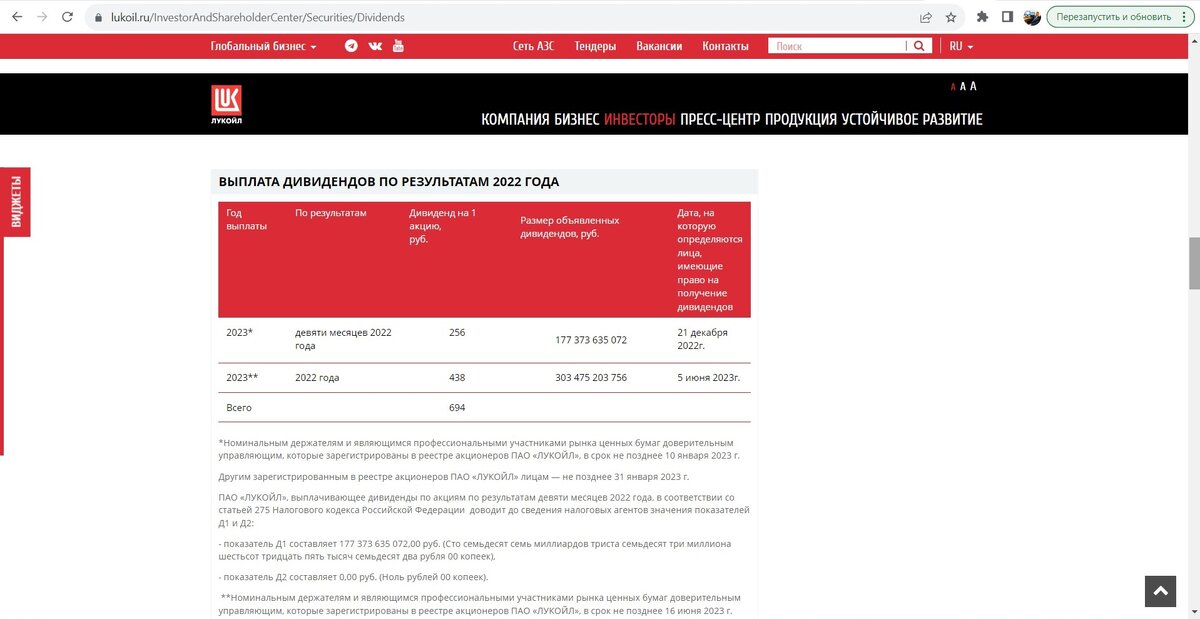Click the magnifier icon in the site search

tap(919, 45)
